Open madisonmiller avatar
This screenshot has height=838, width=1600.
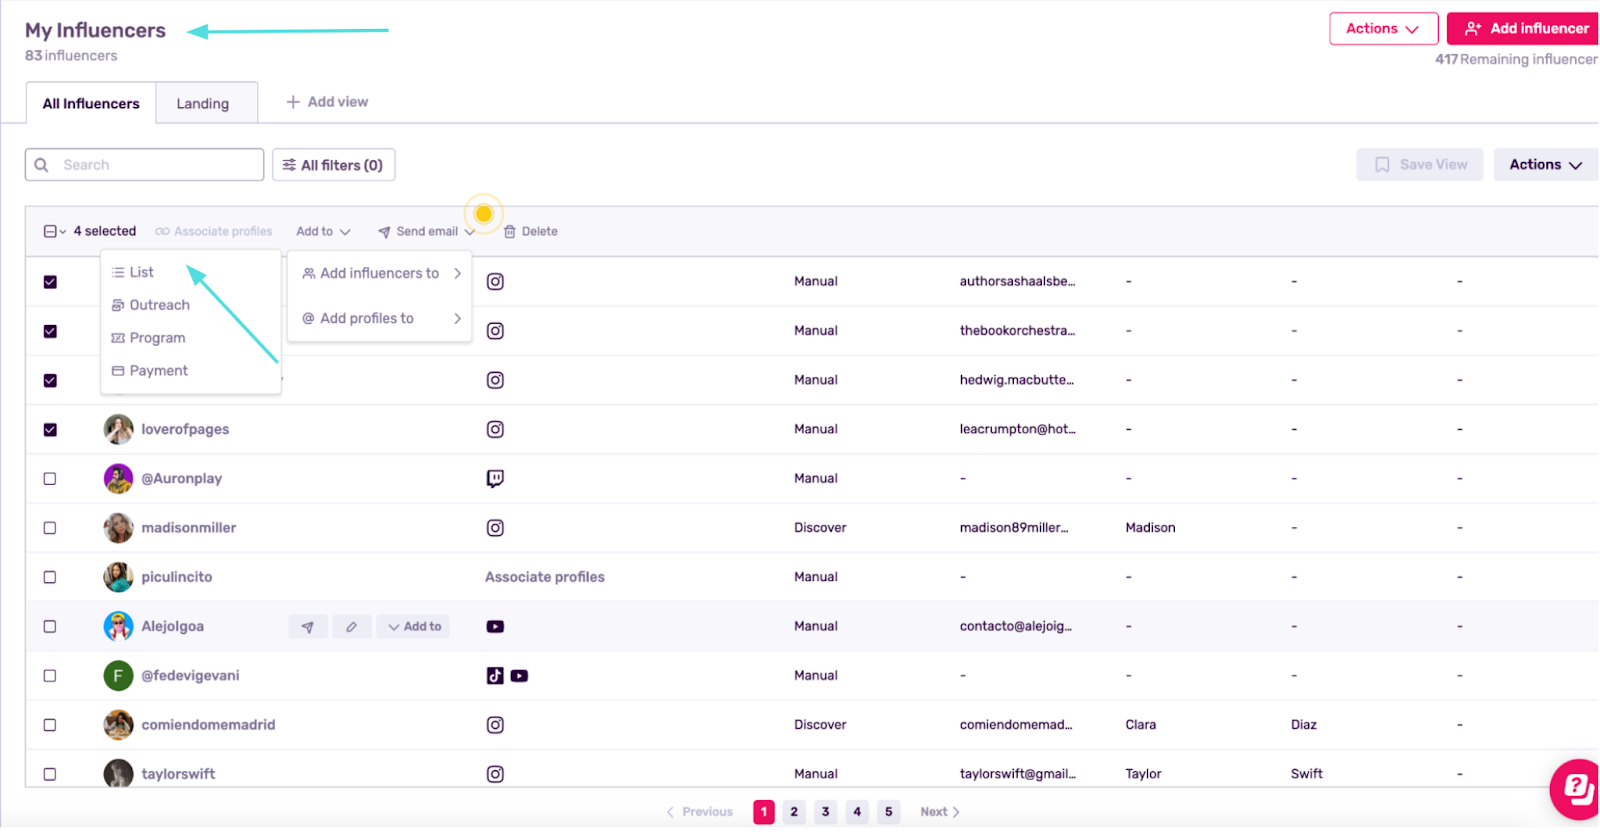click(118, 528)
